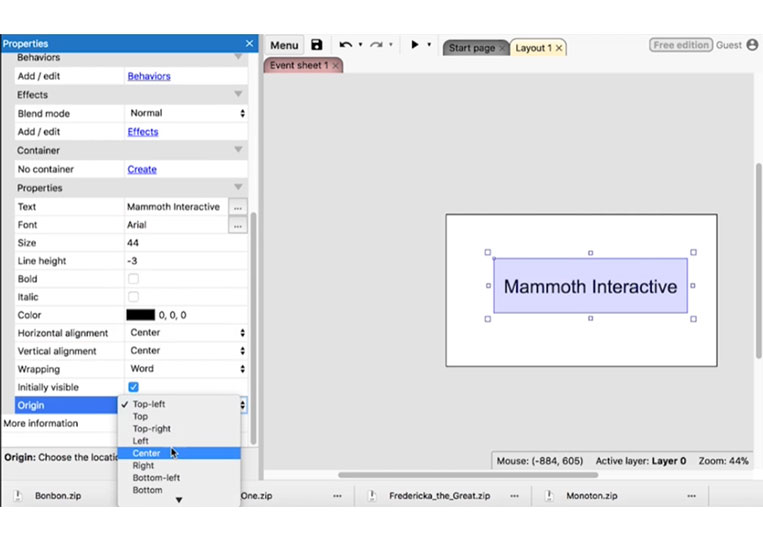The height and width of the screenshot is (541, 763).
Task: Edit the Text value Mammoth Interactive
Action: 176,207
